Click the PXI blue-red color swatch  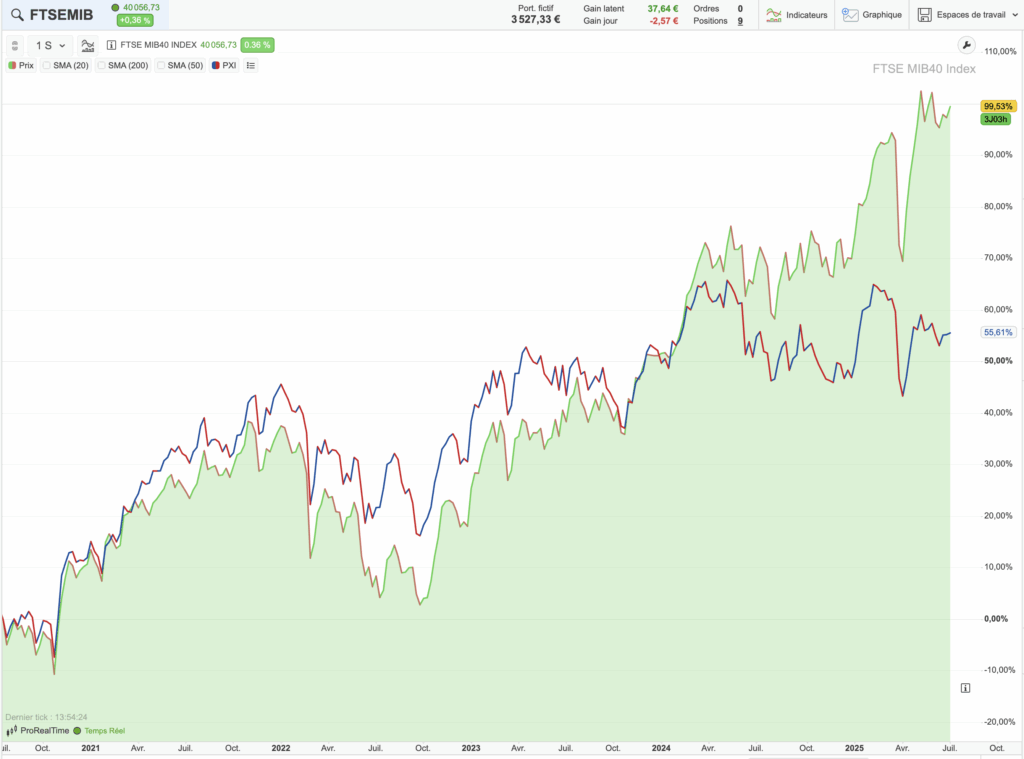216,65
